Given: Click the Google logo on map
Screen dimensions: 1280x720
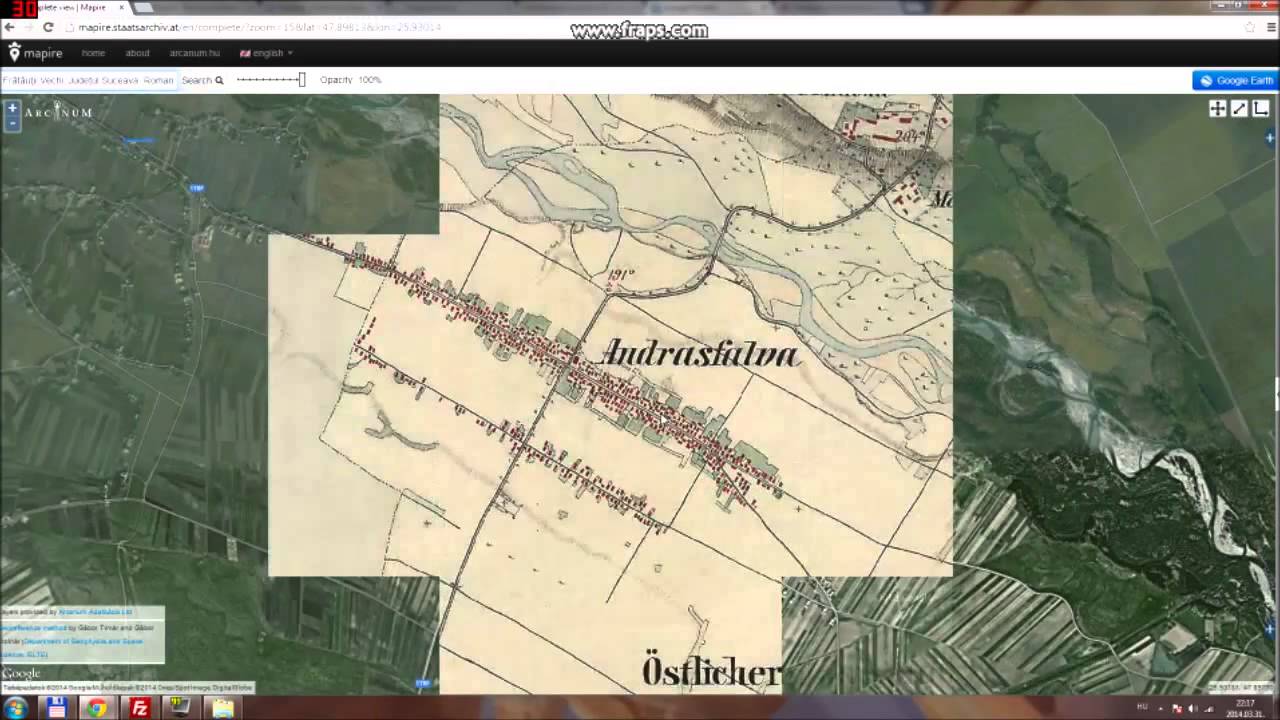Looking at the screenshot, I should [21, 673].
